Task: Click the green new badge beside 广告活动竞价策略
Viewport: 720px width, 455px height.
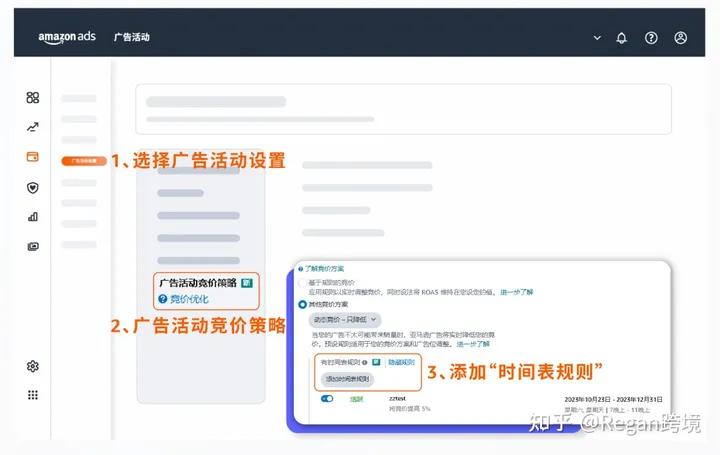Action: [247, 283]
